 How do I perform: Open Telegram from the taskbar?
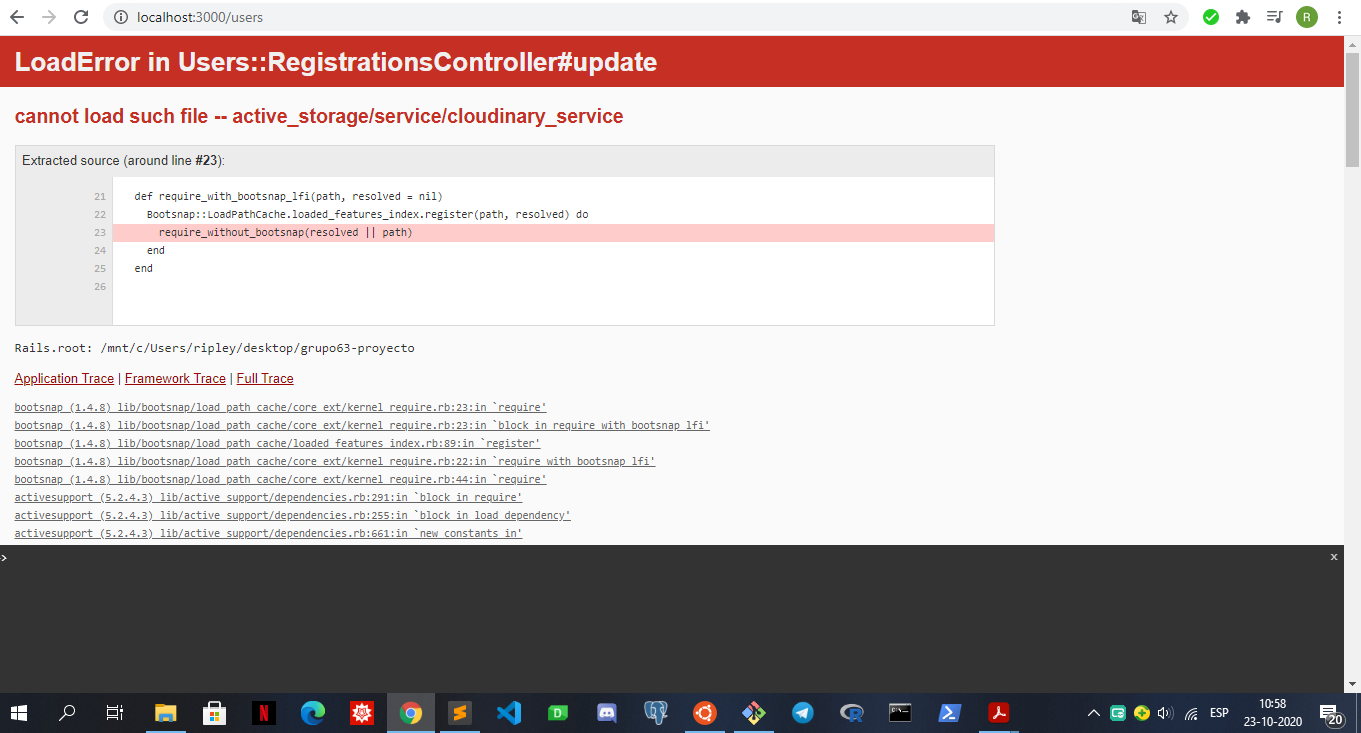(802, 713)
